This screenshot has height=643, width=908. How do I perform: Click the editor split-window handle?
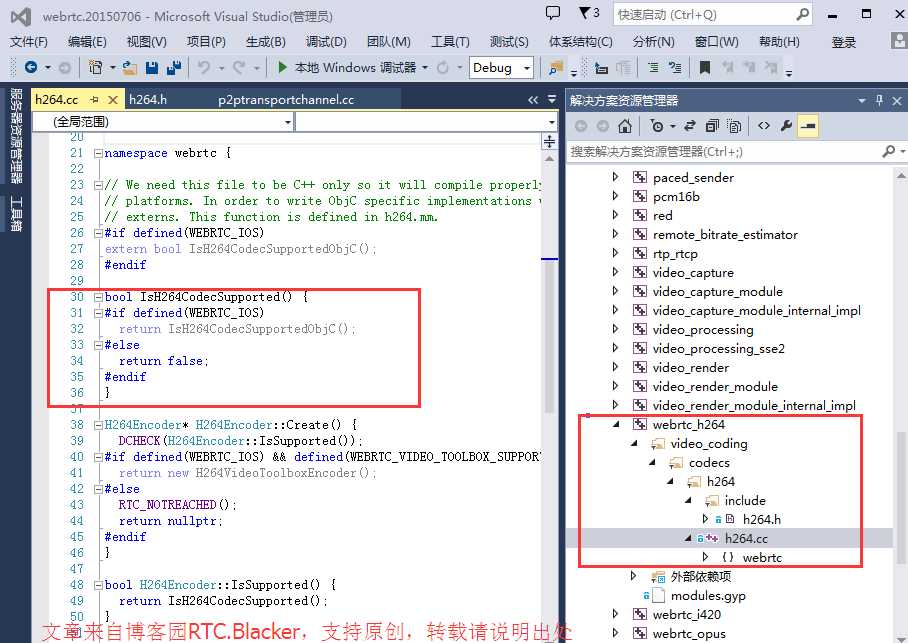(x=549, y=141)
